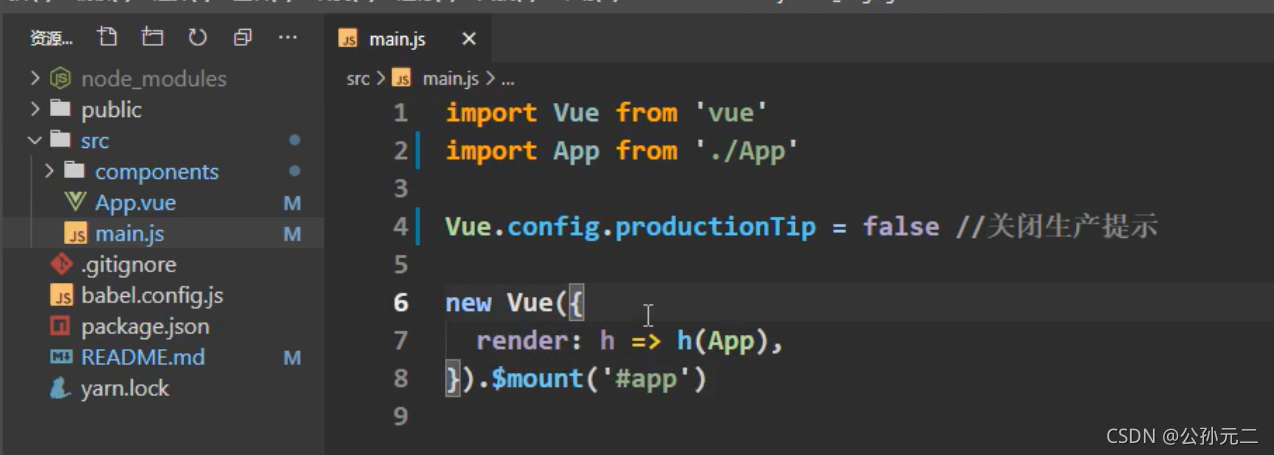Switch to the main.js editor tab
The width and height of the screenshot is (1274, 455).
(x=396, y=39)
